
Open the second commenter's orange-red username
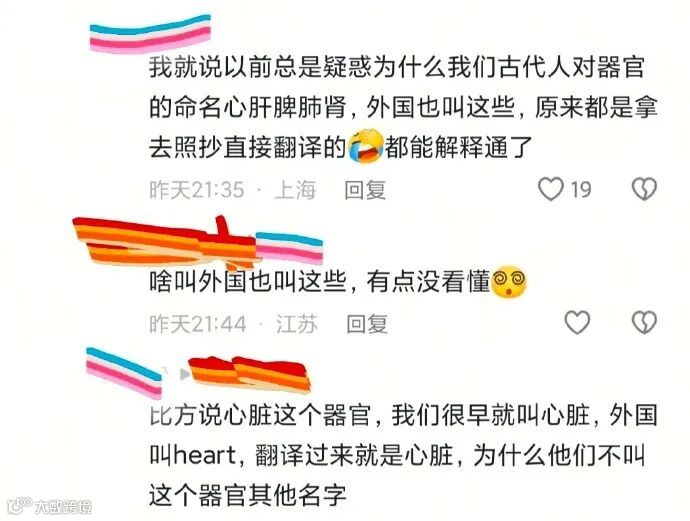(x=164, y=242)
